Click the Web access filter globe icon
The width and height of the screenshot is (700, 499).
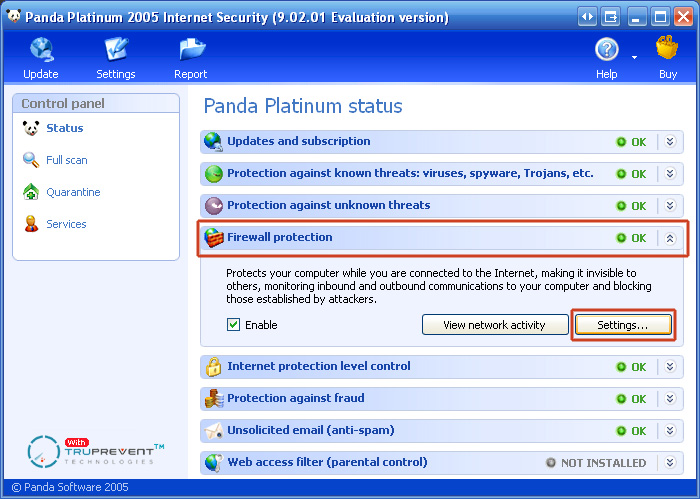point(213,463)
